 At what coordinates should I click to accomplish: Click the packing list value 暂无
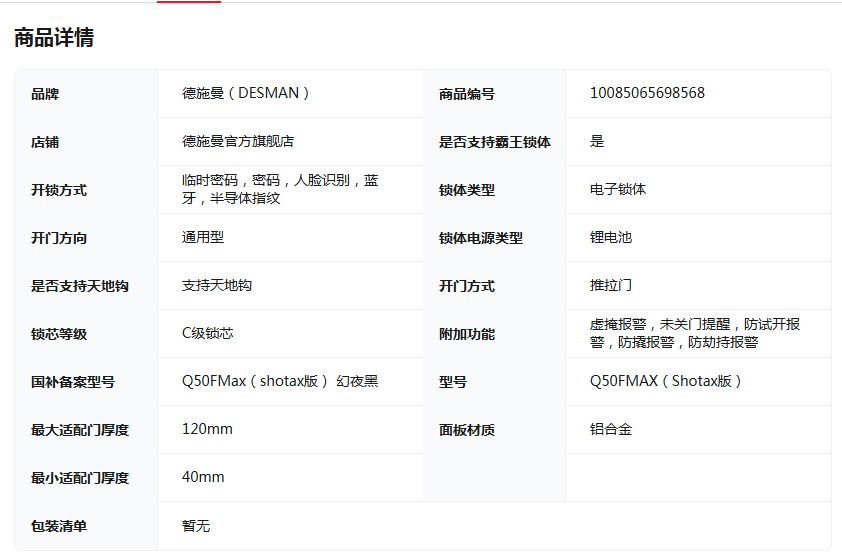[196, 526]
